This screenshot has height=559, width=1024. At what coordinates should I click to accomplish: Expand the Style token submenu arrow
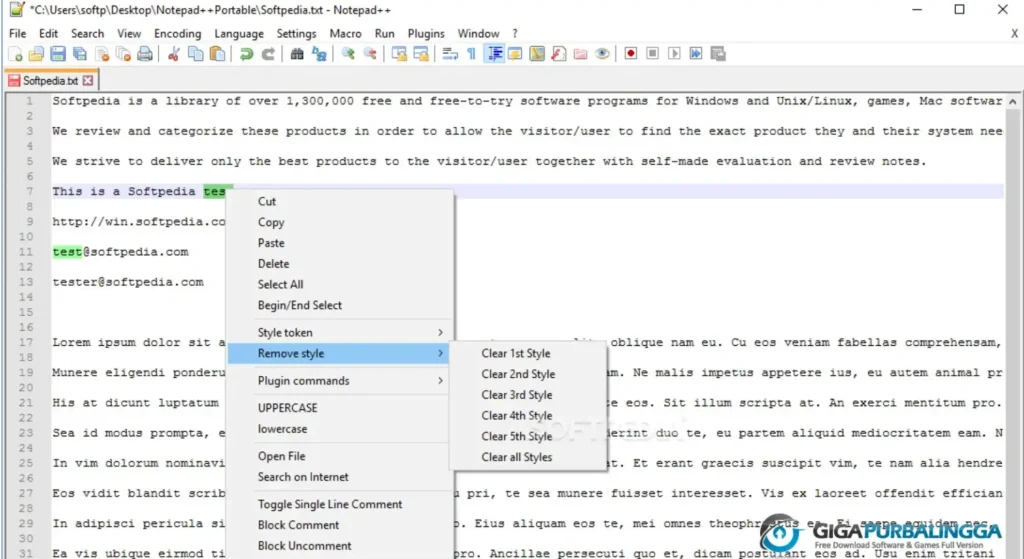pyautogui.click(x=440, y=332)
